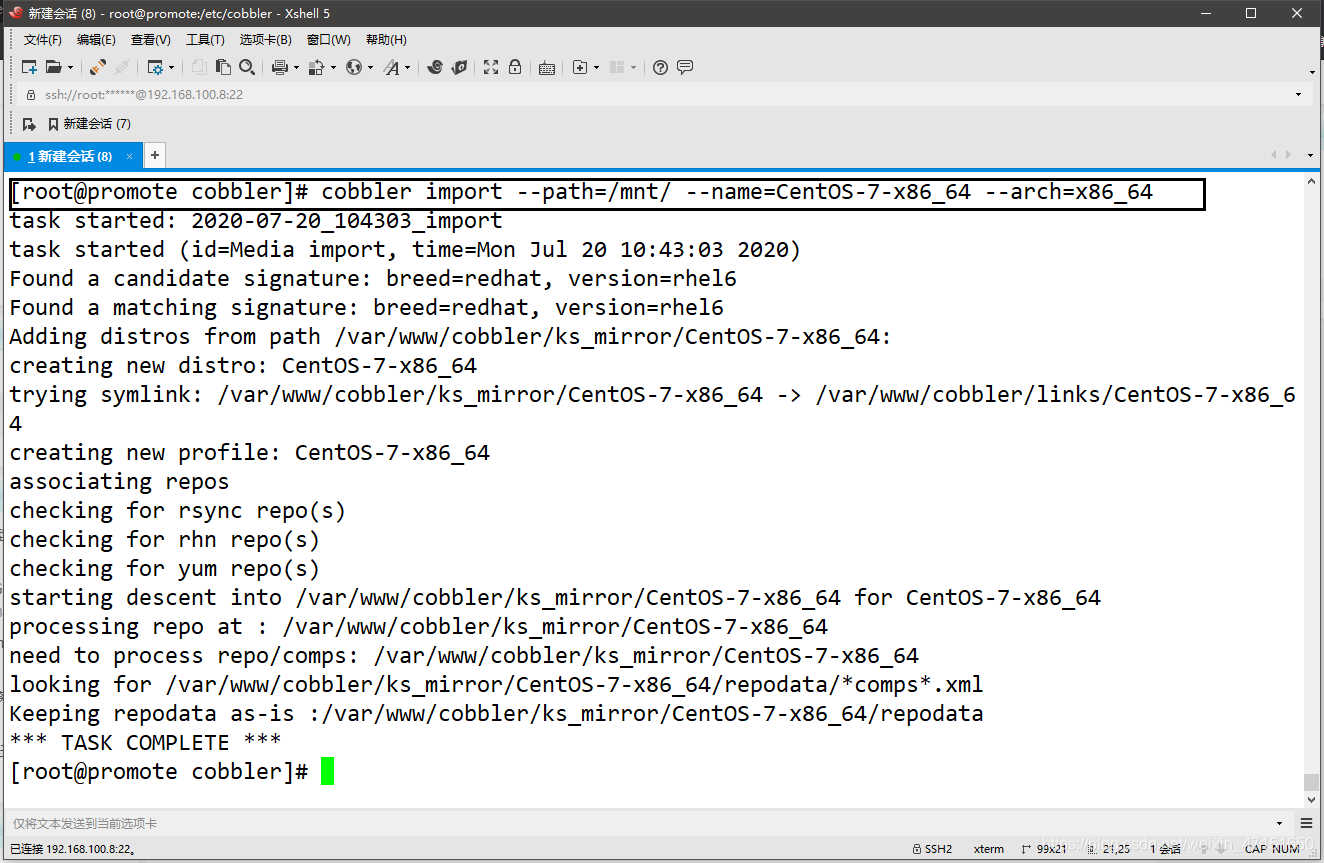Close the 新建会话 (8) tab with its x
Screen dimensions: 1324x863
[x=129, y=156]
